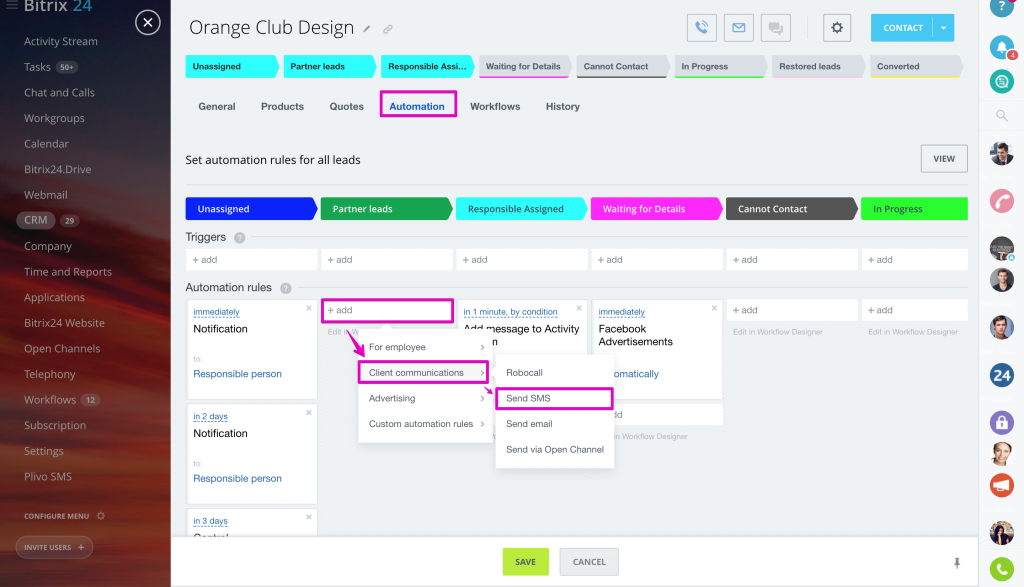Image resolution: width=1024 pixels, height=587 pixels.
Task: Open the search magnifier in the right sidebar
Action: pos(1001,116)
